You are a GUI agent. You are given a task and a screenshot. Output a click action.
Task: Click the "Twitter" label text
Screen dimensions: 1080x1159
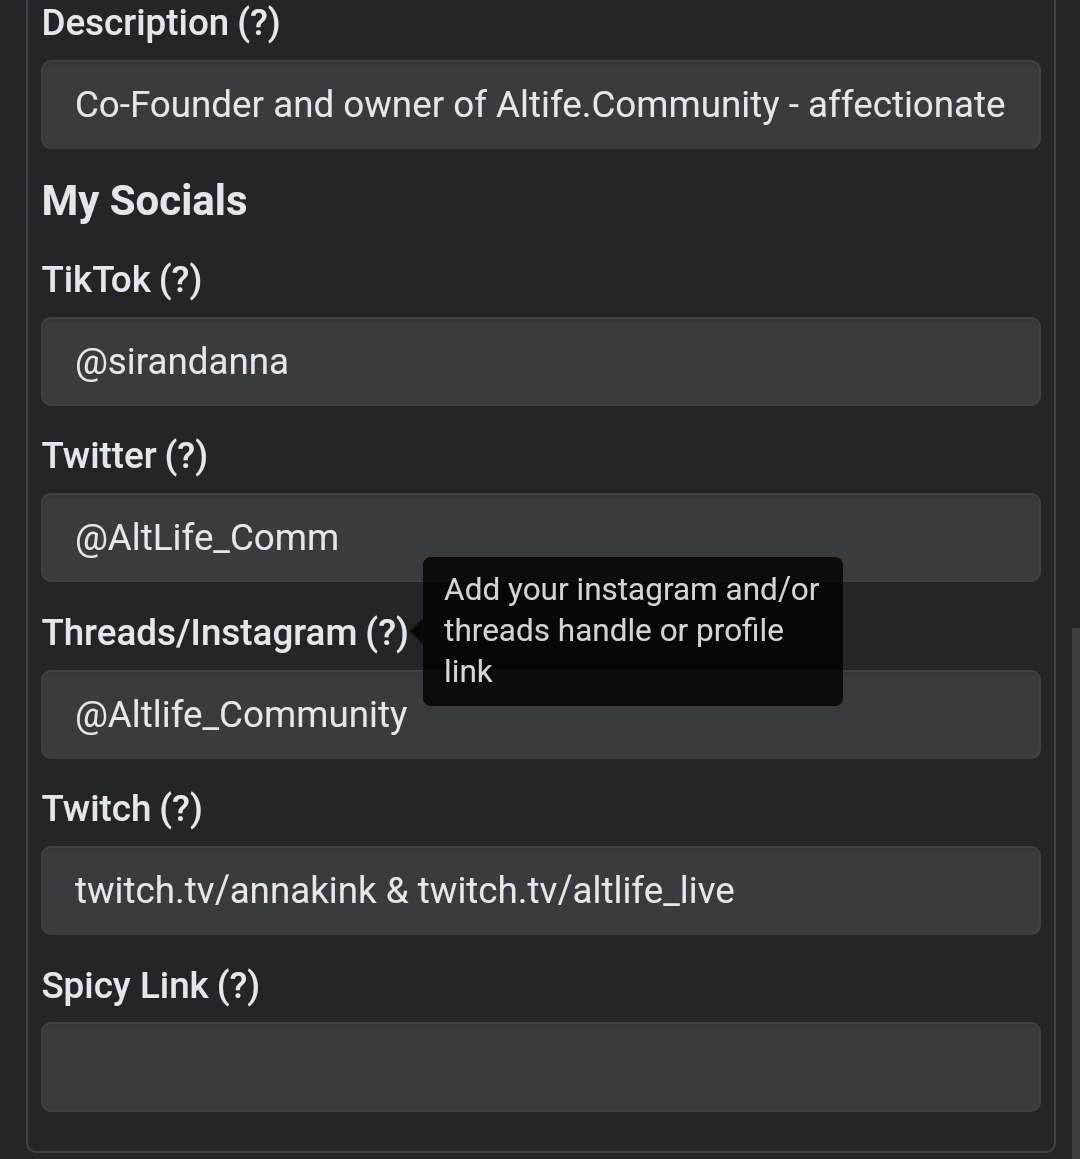pos(99,456)
